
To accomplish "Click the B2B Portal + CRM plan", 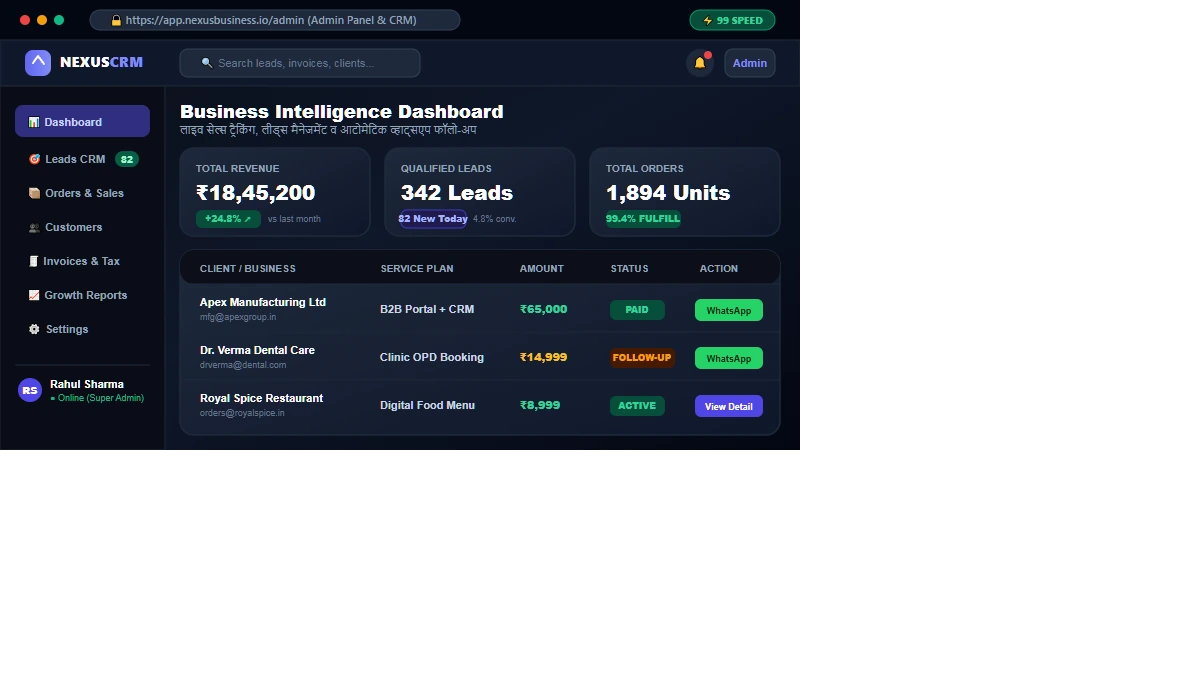I will coord(427,309).
